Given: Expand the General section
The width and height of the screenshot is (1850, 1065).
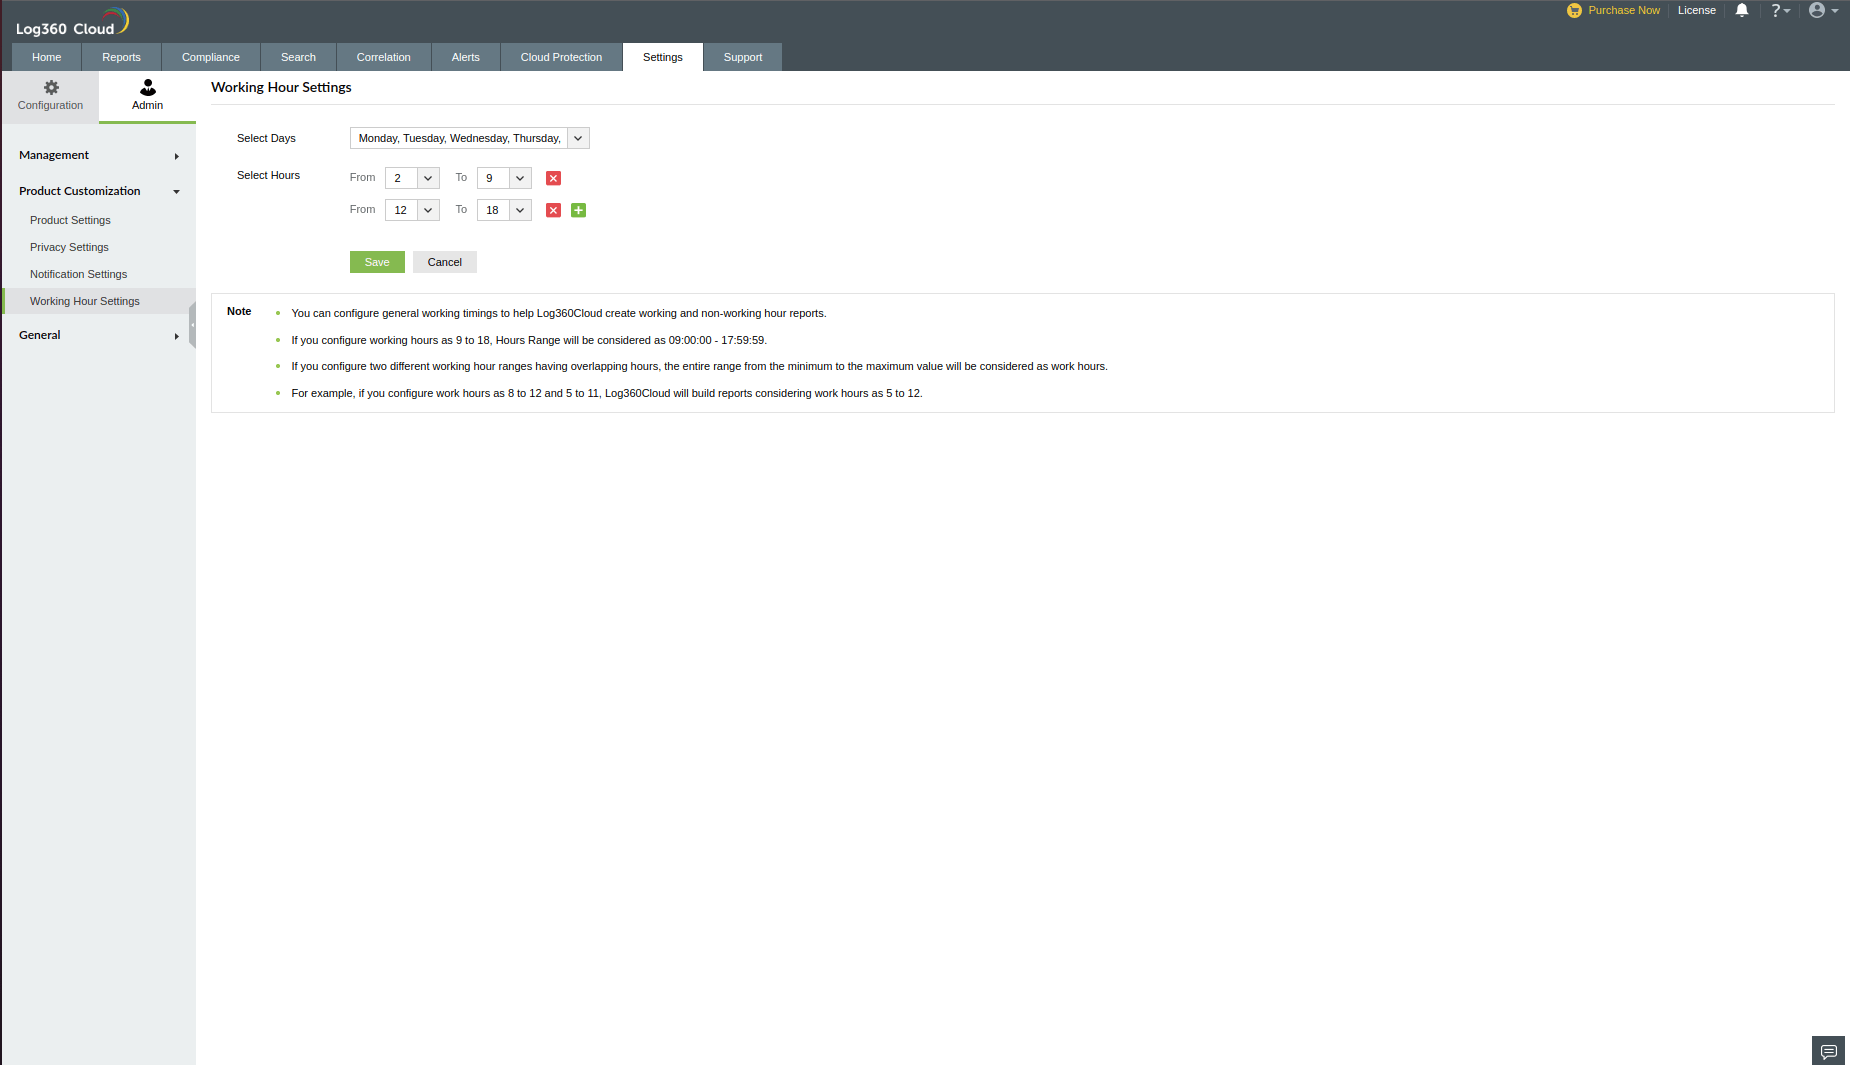Looking at the screenshot, I should coord(98,335).
